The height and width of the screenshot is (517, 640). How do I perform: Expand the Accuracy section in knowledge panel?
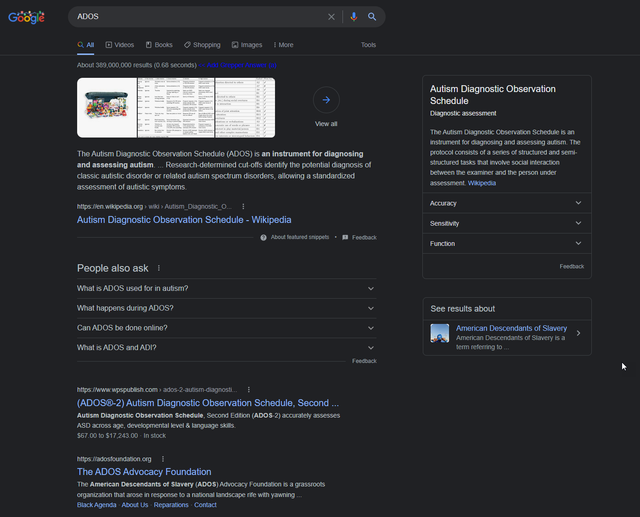point(507,203)
